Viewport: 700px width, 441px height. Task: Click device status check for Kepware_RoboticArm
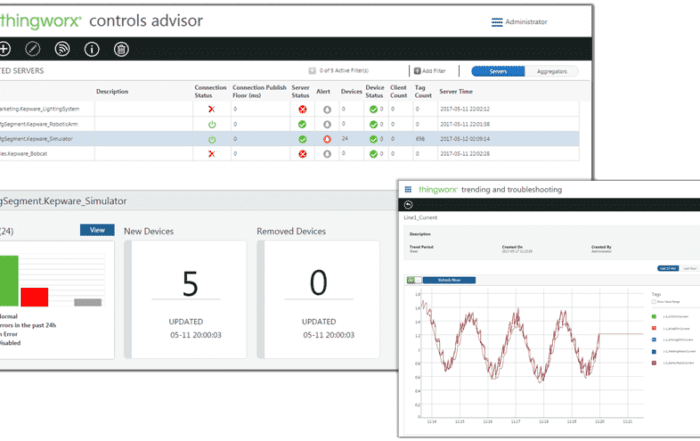pyautogui.click(x=373, y=125)
